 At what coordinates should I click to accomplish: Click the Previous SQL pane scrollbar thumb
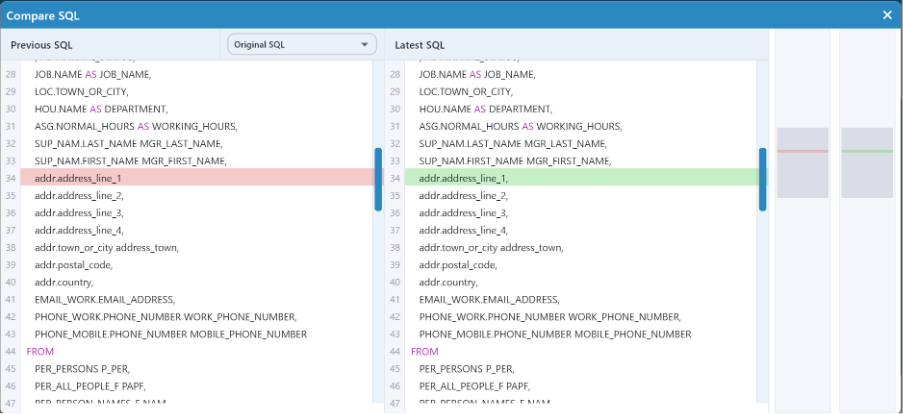tap(378, 179)
